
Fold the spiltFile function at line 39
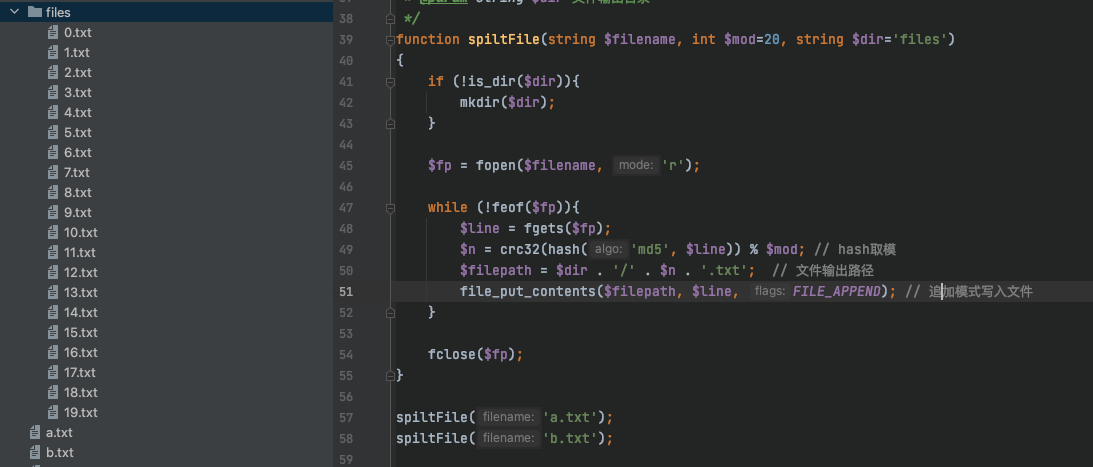click(x=388, y=40)
